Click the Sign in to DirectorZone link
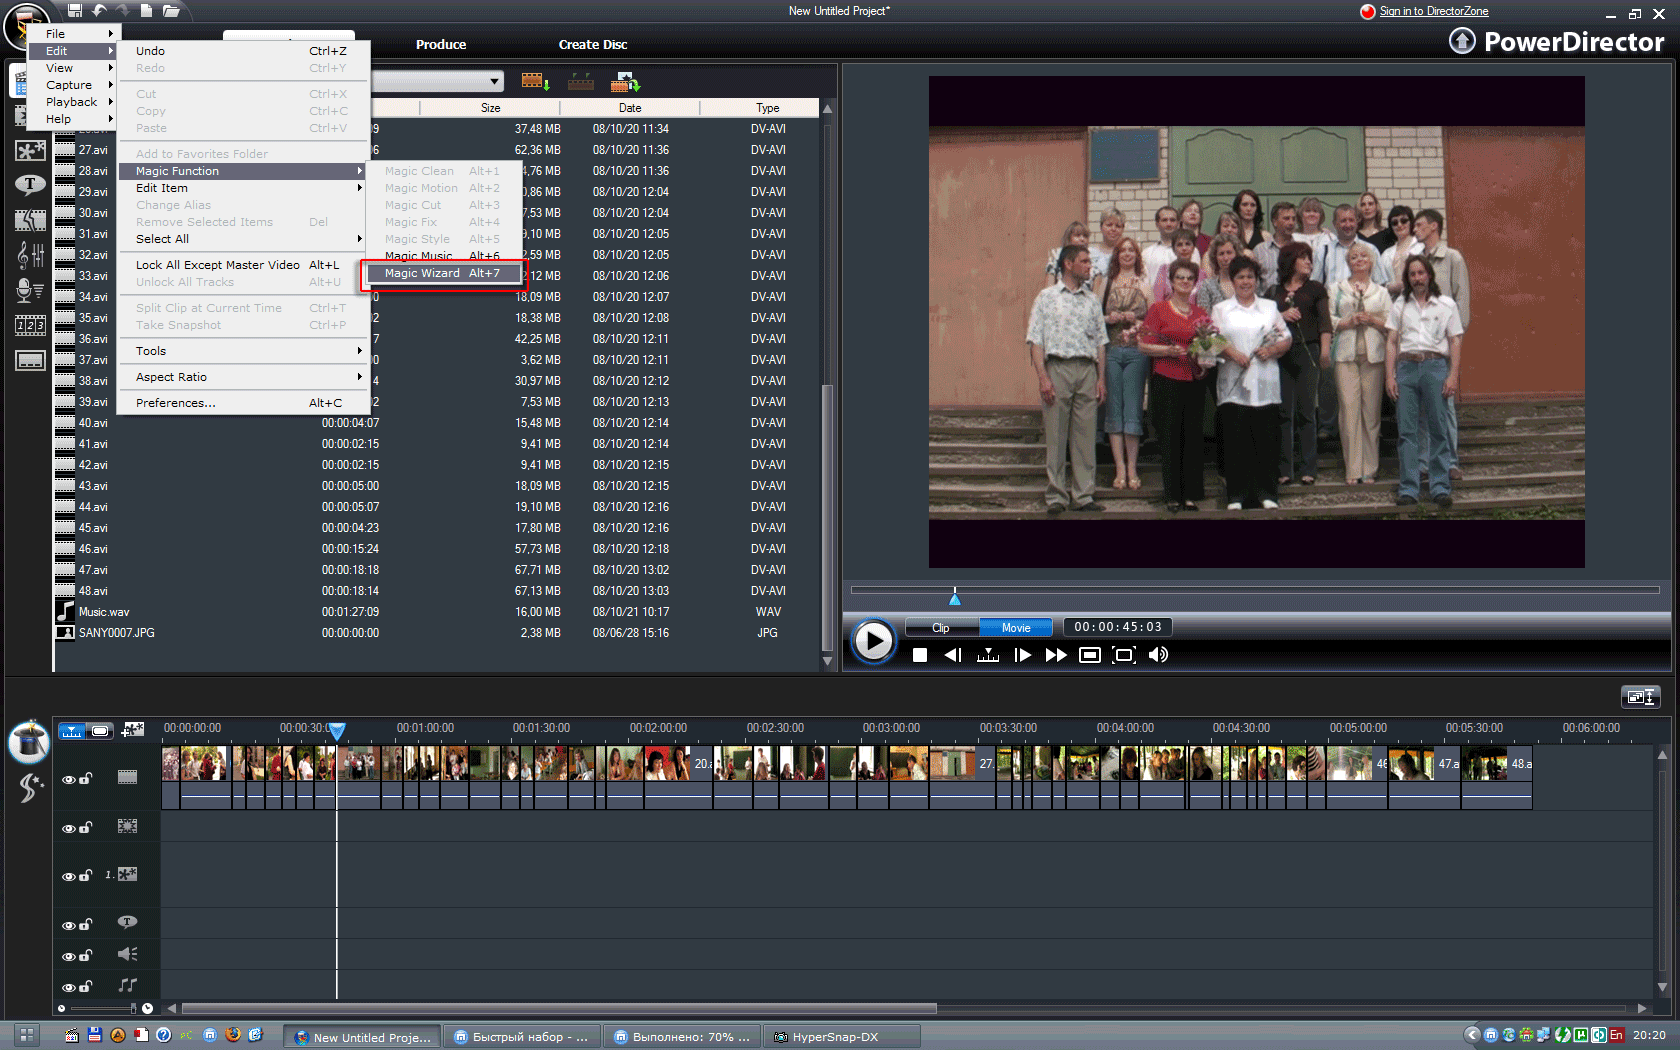This screenshot has height=1050, width=1680. pos(1433,11)
